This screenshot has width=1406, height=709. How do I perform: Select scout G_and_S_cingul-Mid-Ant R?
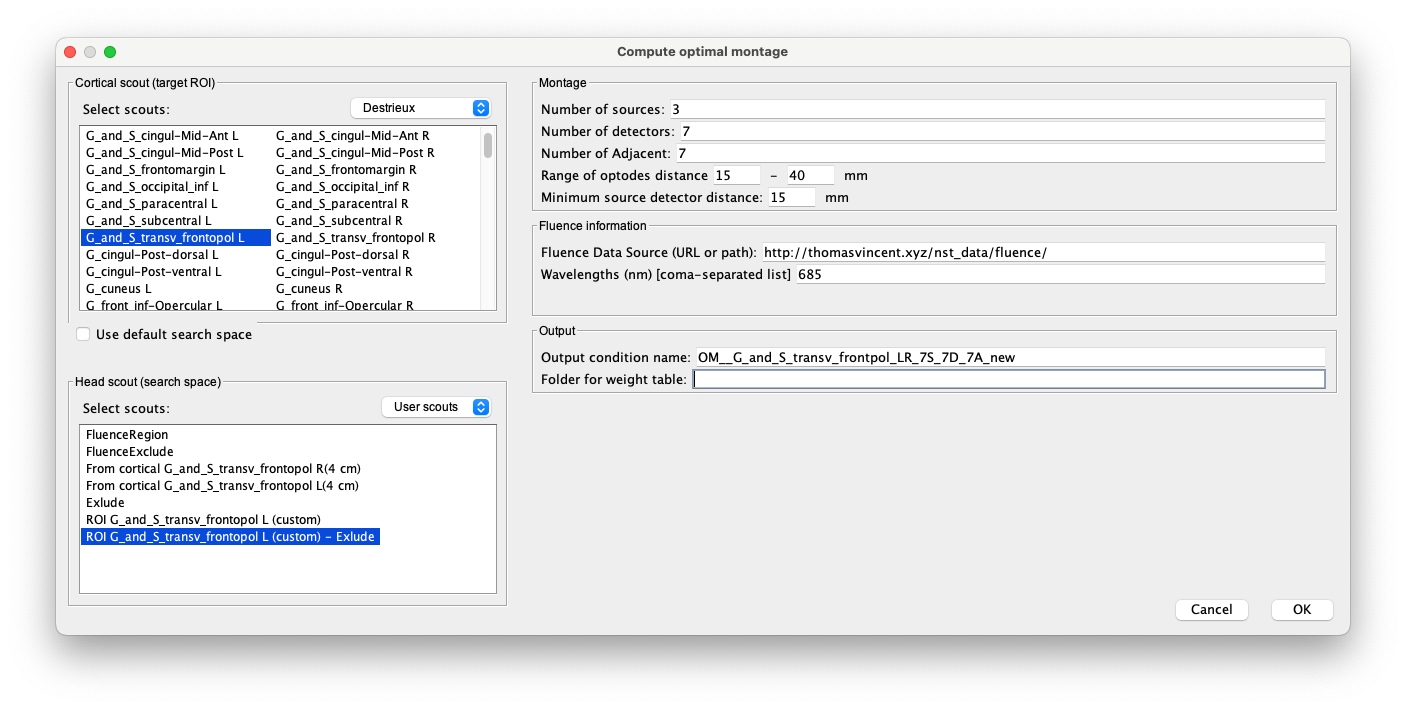[352, 136]
